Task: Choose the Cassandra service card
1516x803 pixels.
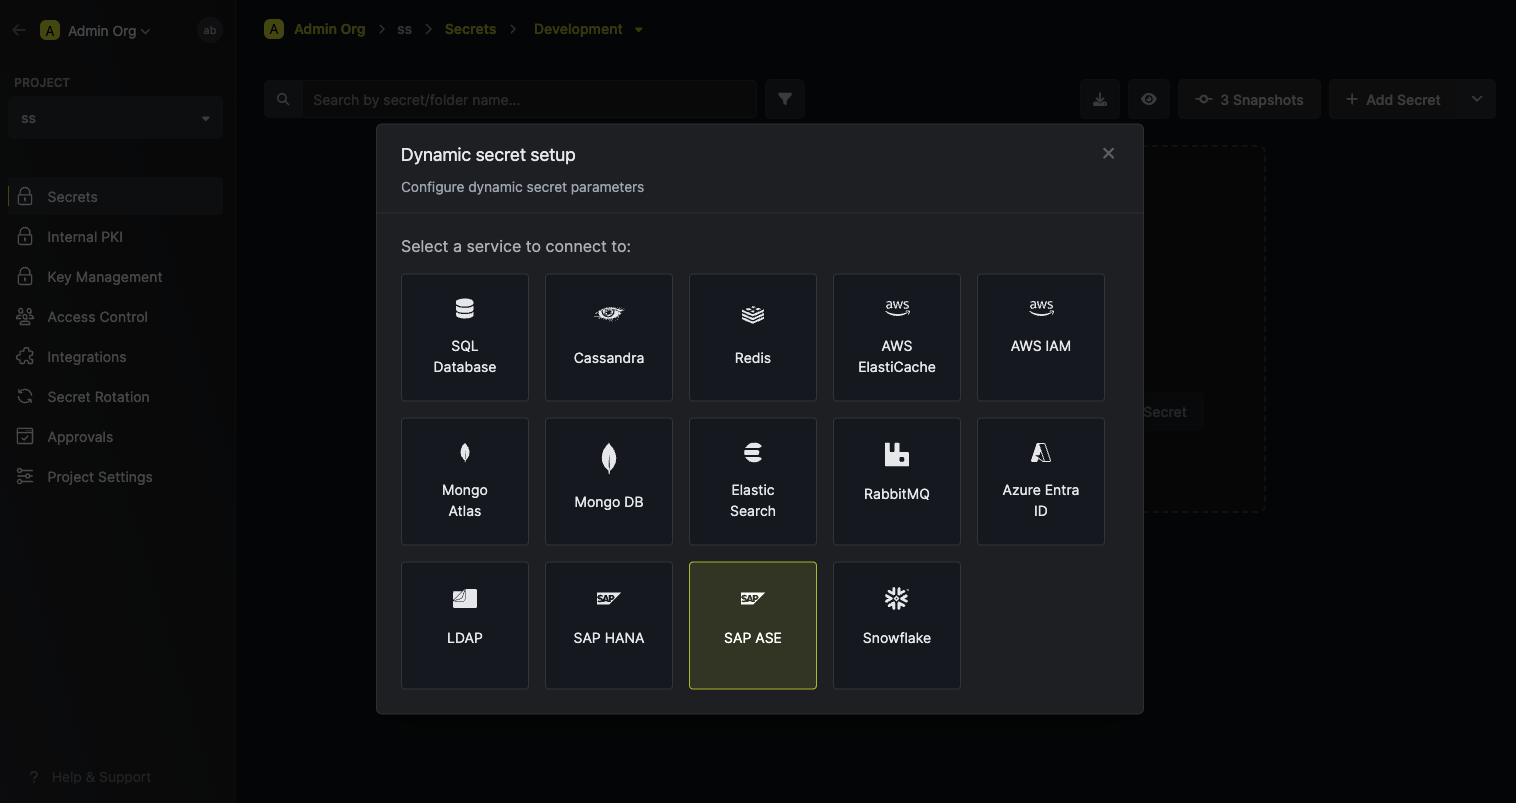Action: tap(609, 337)
